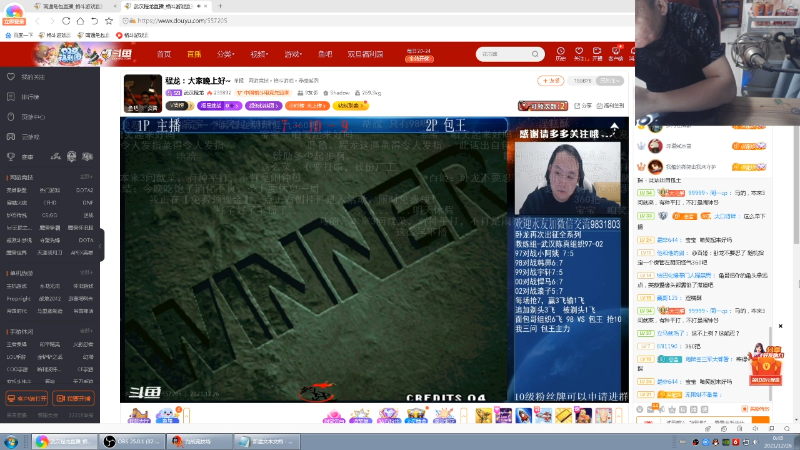Viewport: 800px width, 450px height.
Task: Click the yellow badge button with red dot
Action: pyautogui.click(x=350, y=106)
